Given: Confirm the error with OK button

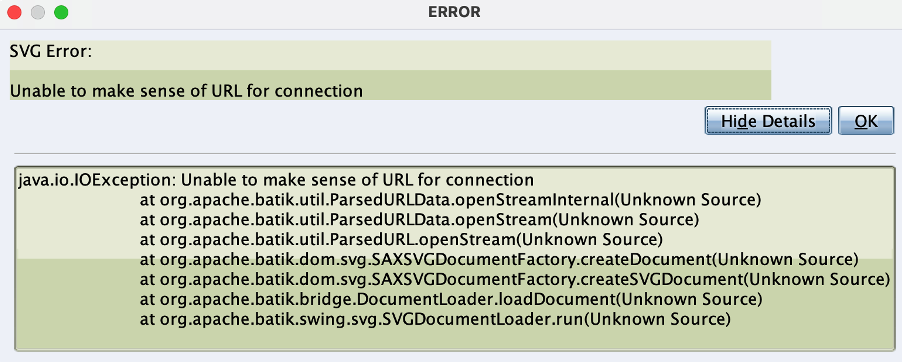Looking at the screenshot, I should point(866,121).
